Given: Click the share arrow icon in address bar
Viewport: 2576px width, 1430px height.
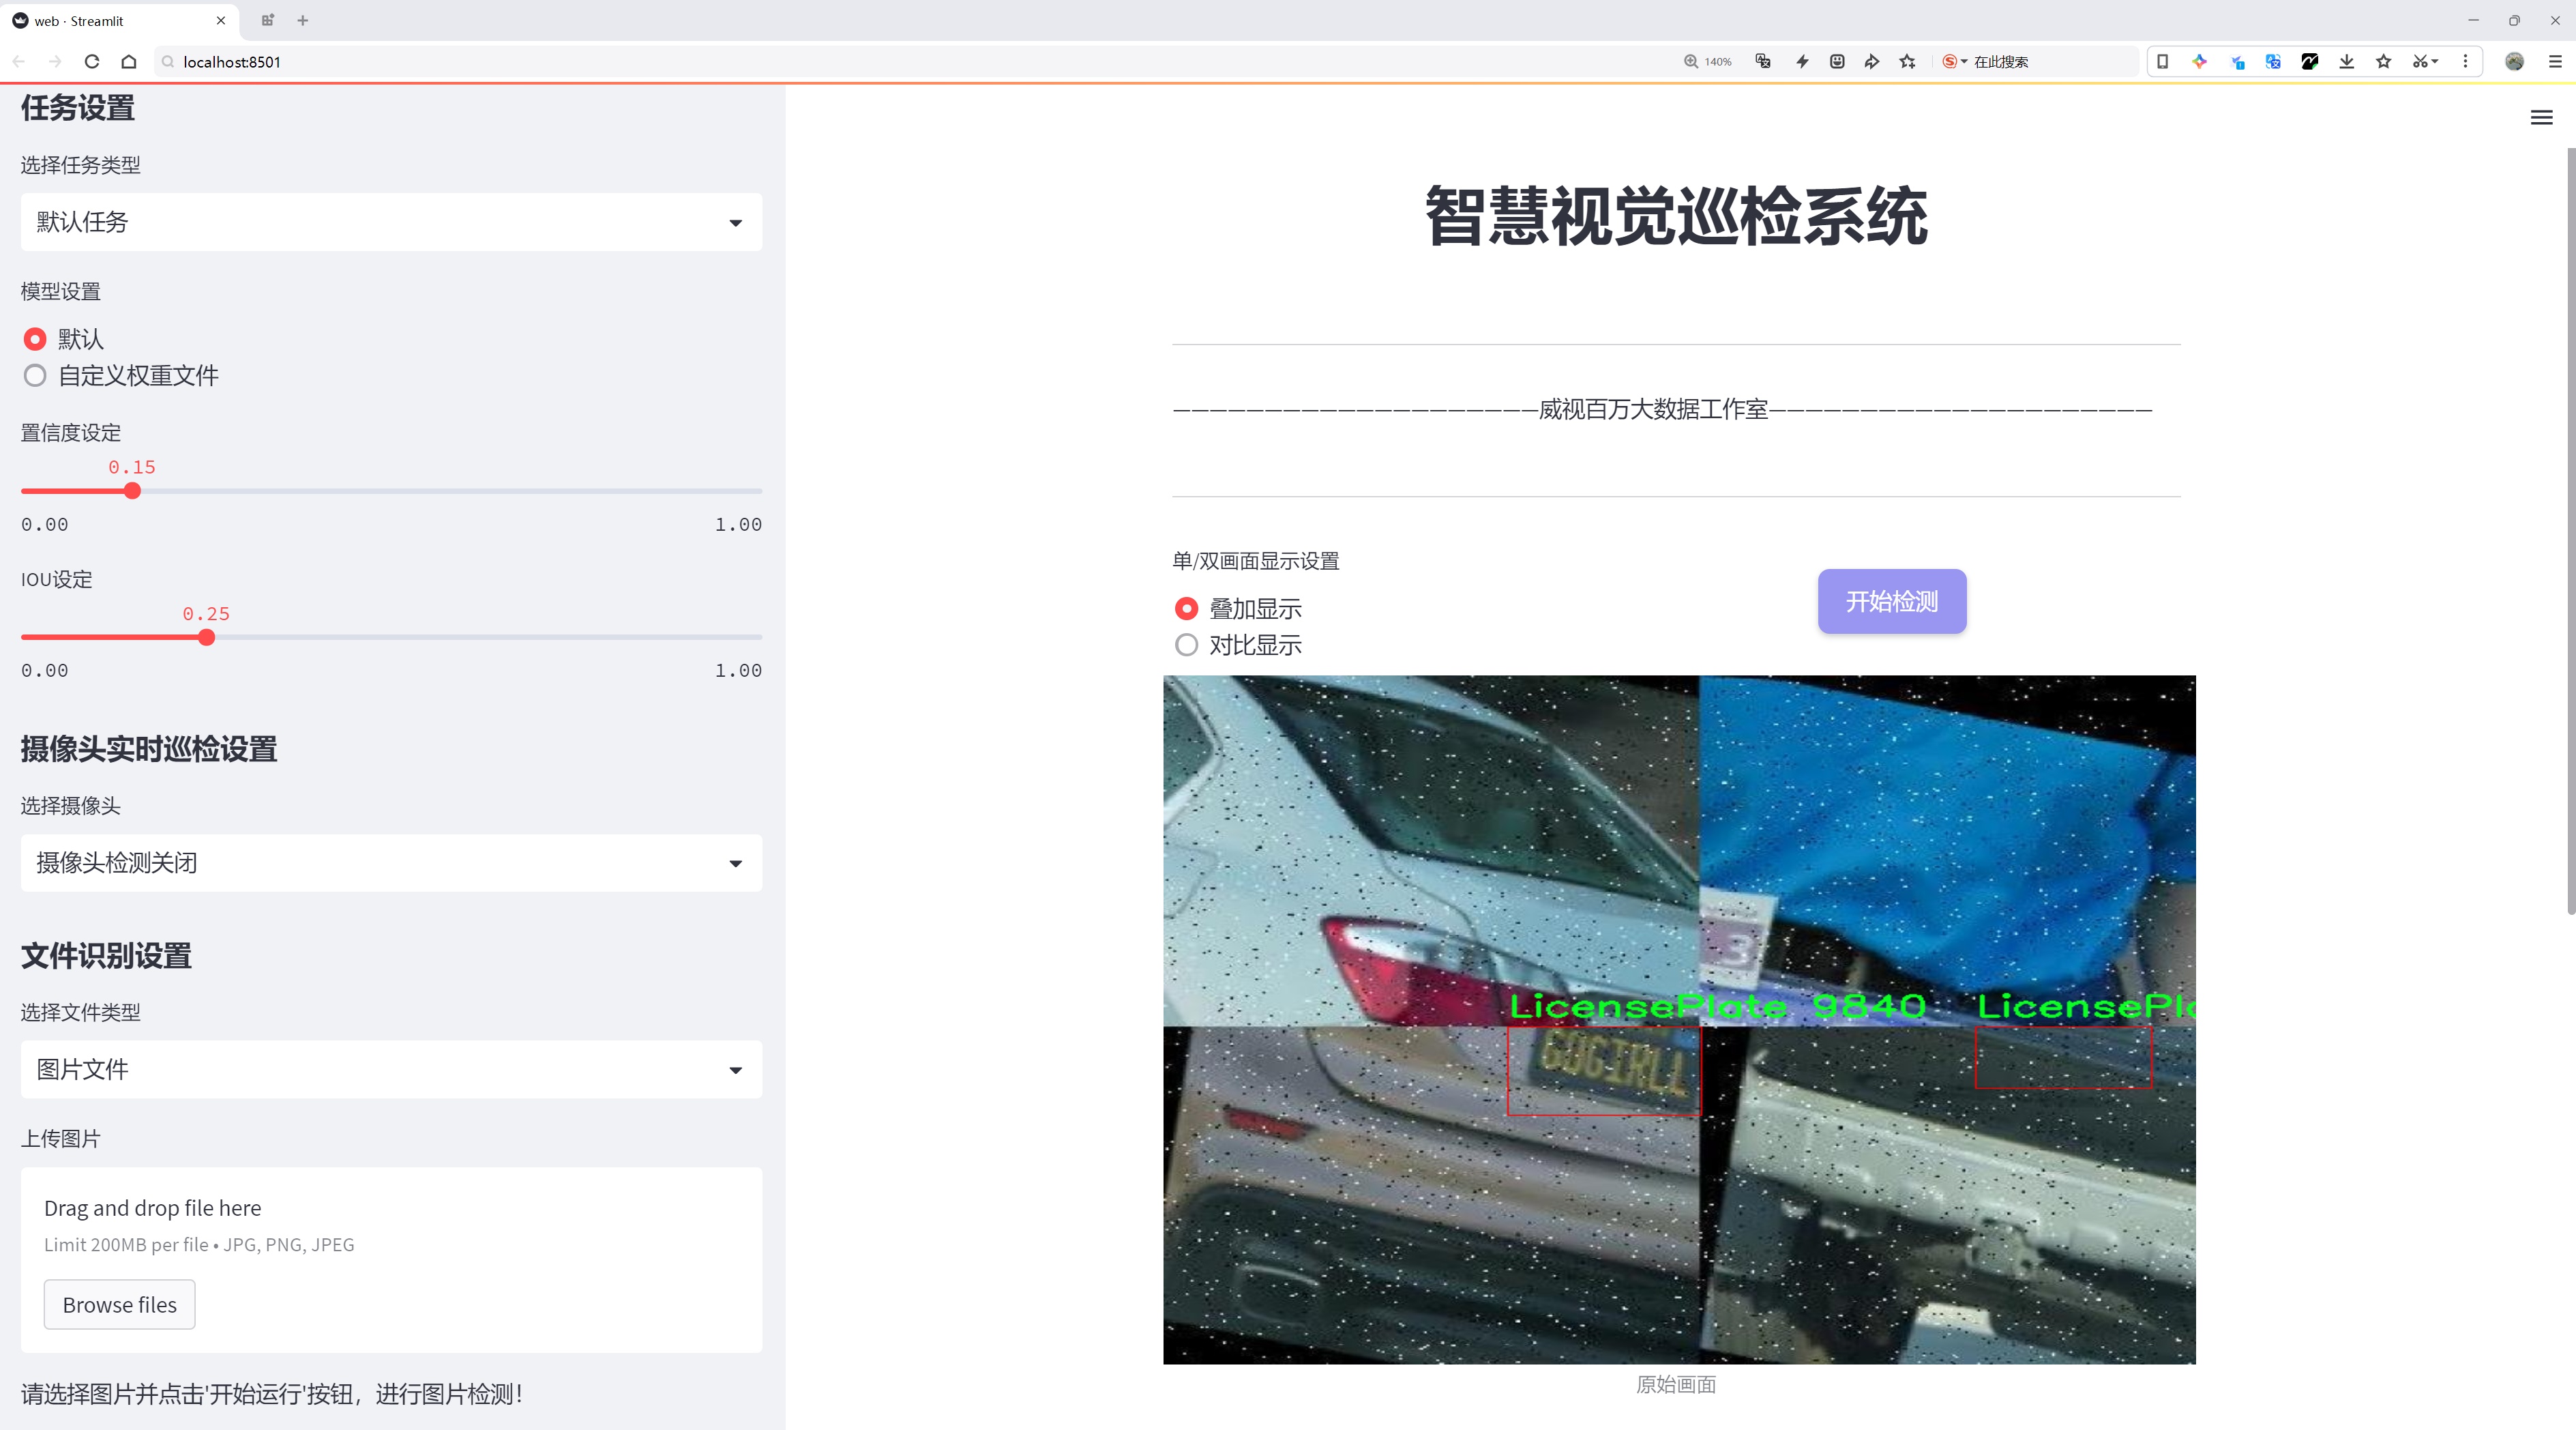Looking at the screenshot, I should coord(1872,62).
